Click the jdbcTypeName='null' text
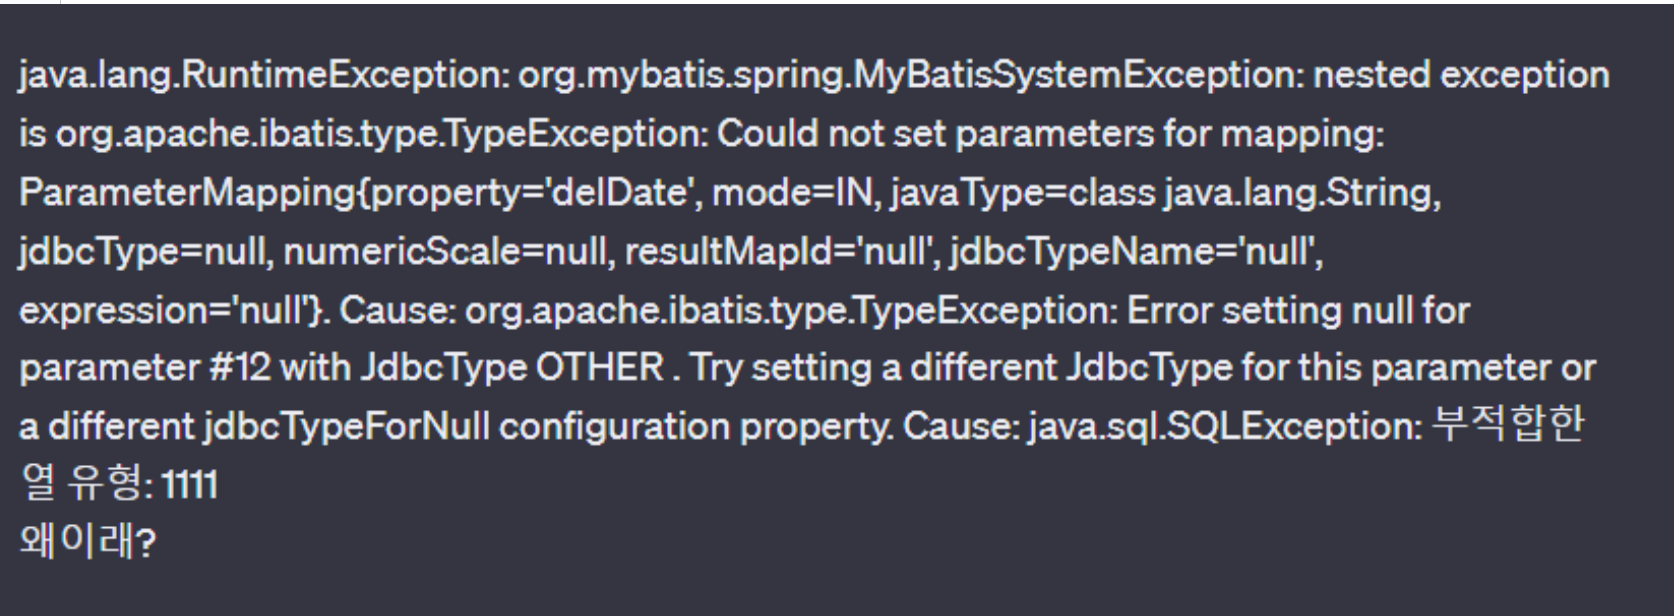 point(1133,252)
